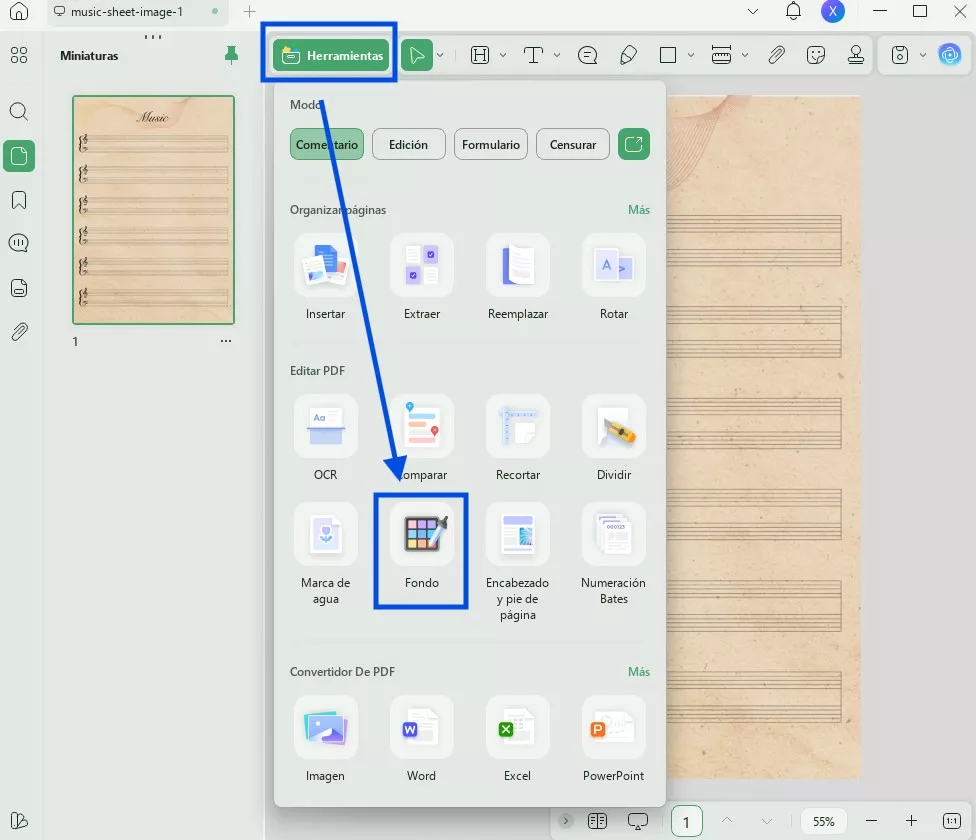The height and width of the screenshot is (840, 976).
Task: Open the sticker tool
Action: pyautogui.click(x=815, y=55)
